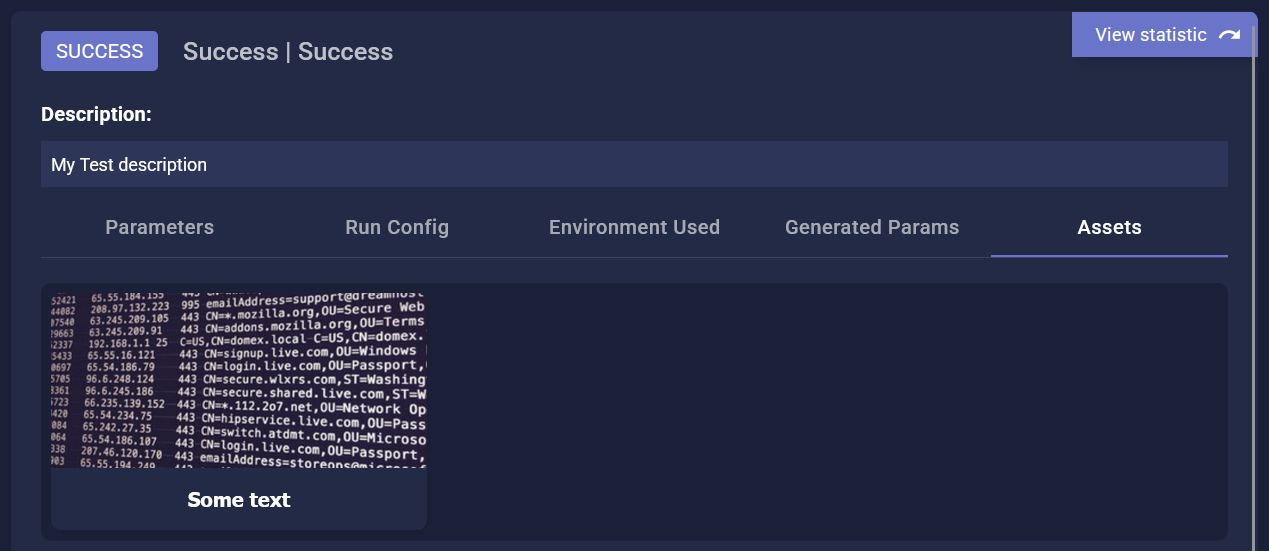This screenshot has height=551, width=1269.
Task: Select the second Success word after the separator
Action: pos(345,52)
